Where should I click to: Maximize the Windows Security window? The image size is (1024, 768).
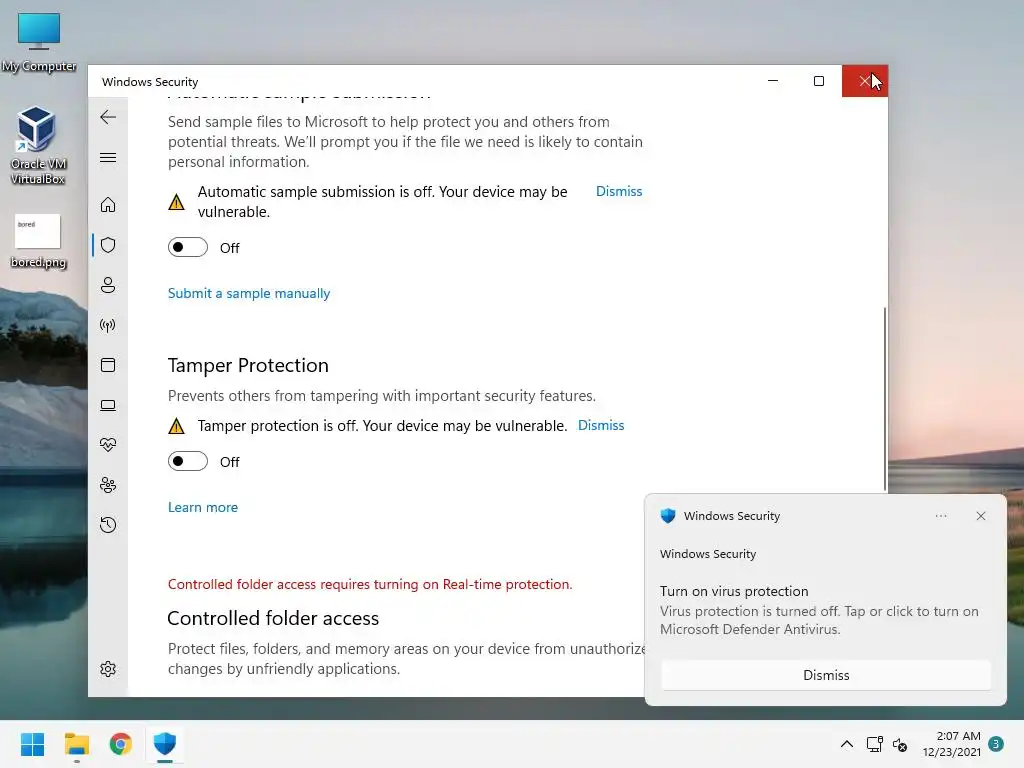[x=819, y=81]
